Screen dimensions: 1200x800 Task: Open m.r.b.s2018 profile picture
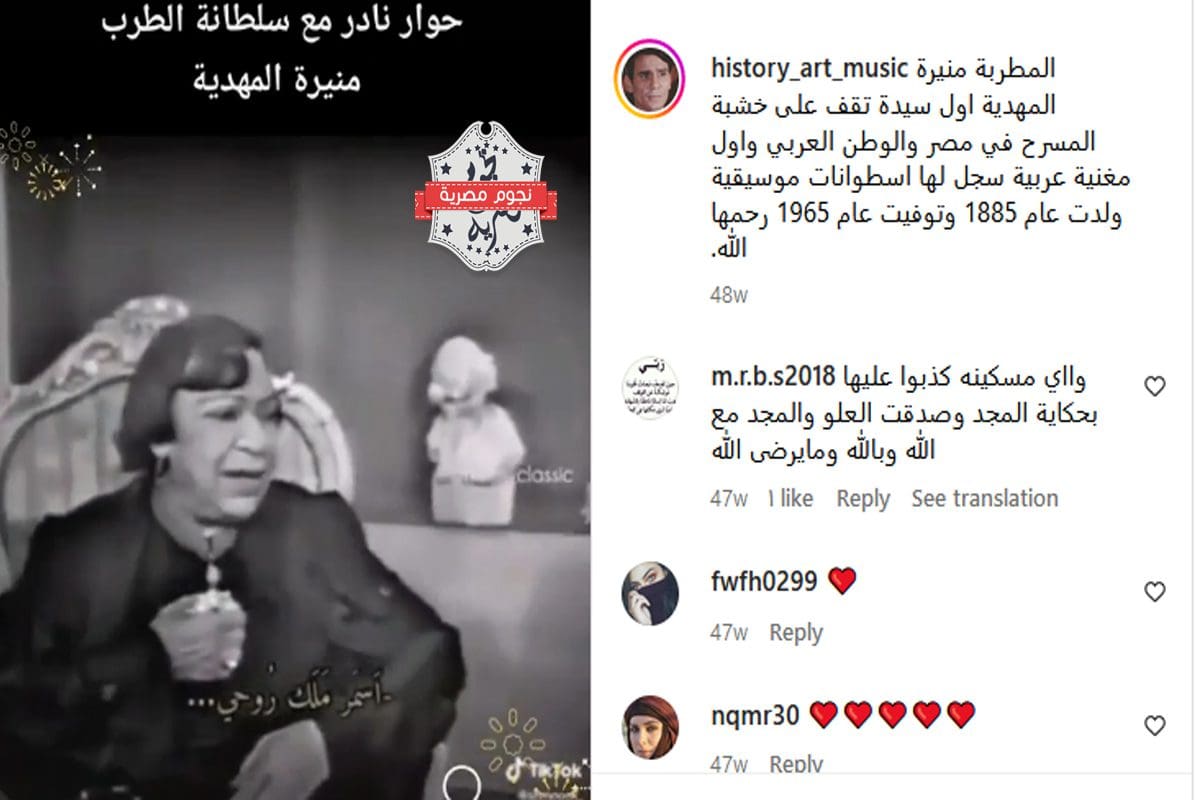coord(649,386)
